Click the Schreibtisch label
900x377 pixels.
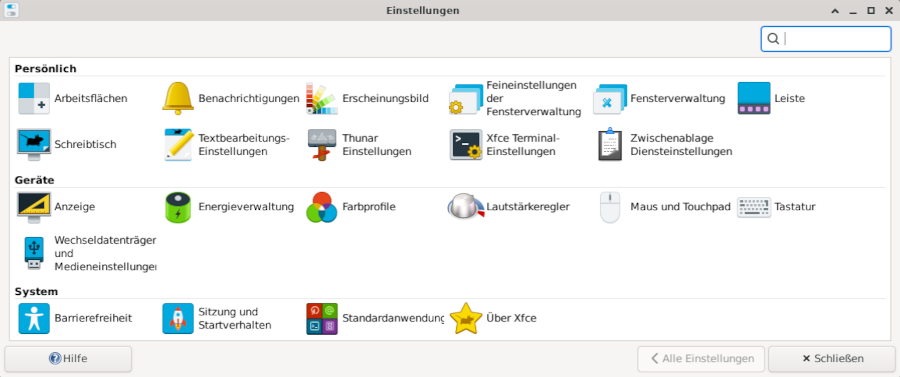click(86, 145)
